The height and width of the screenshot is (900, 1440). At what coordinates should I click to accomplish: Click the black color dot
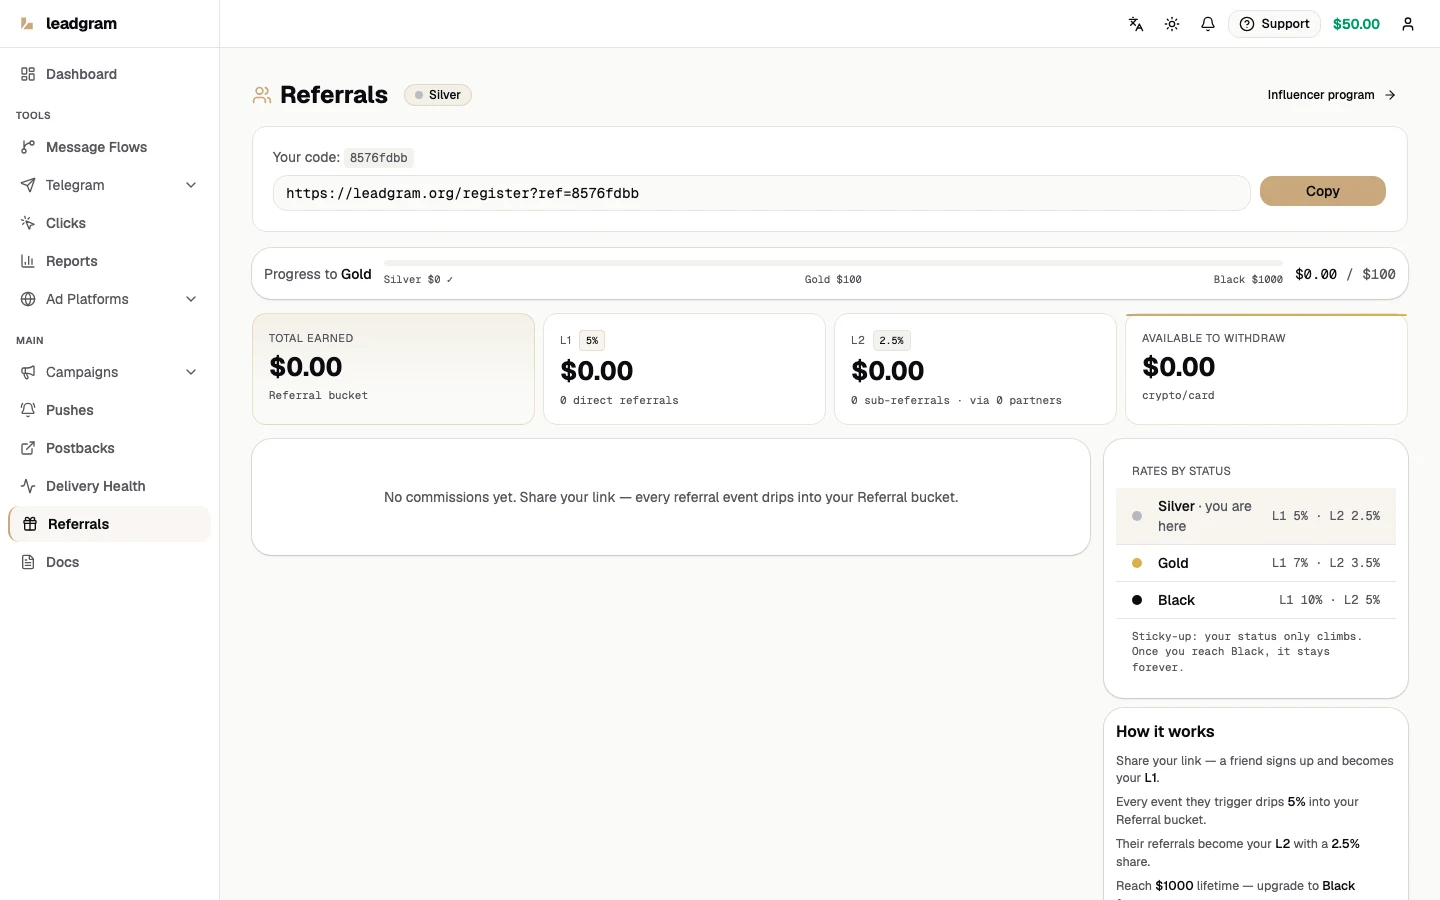pos(1137,600)
